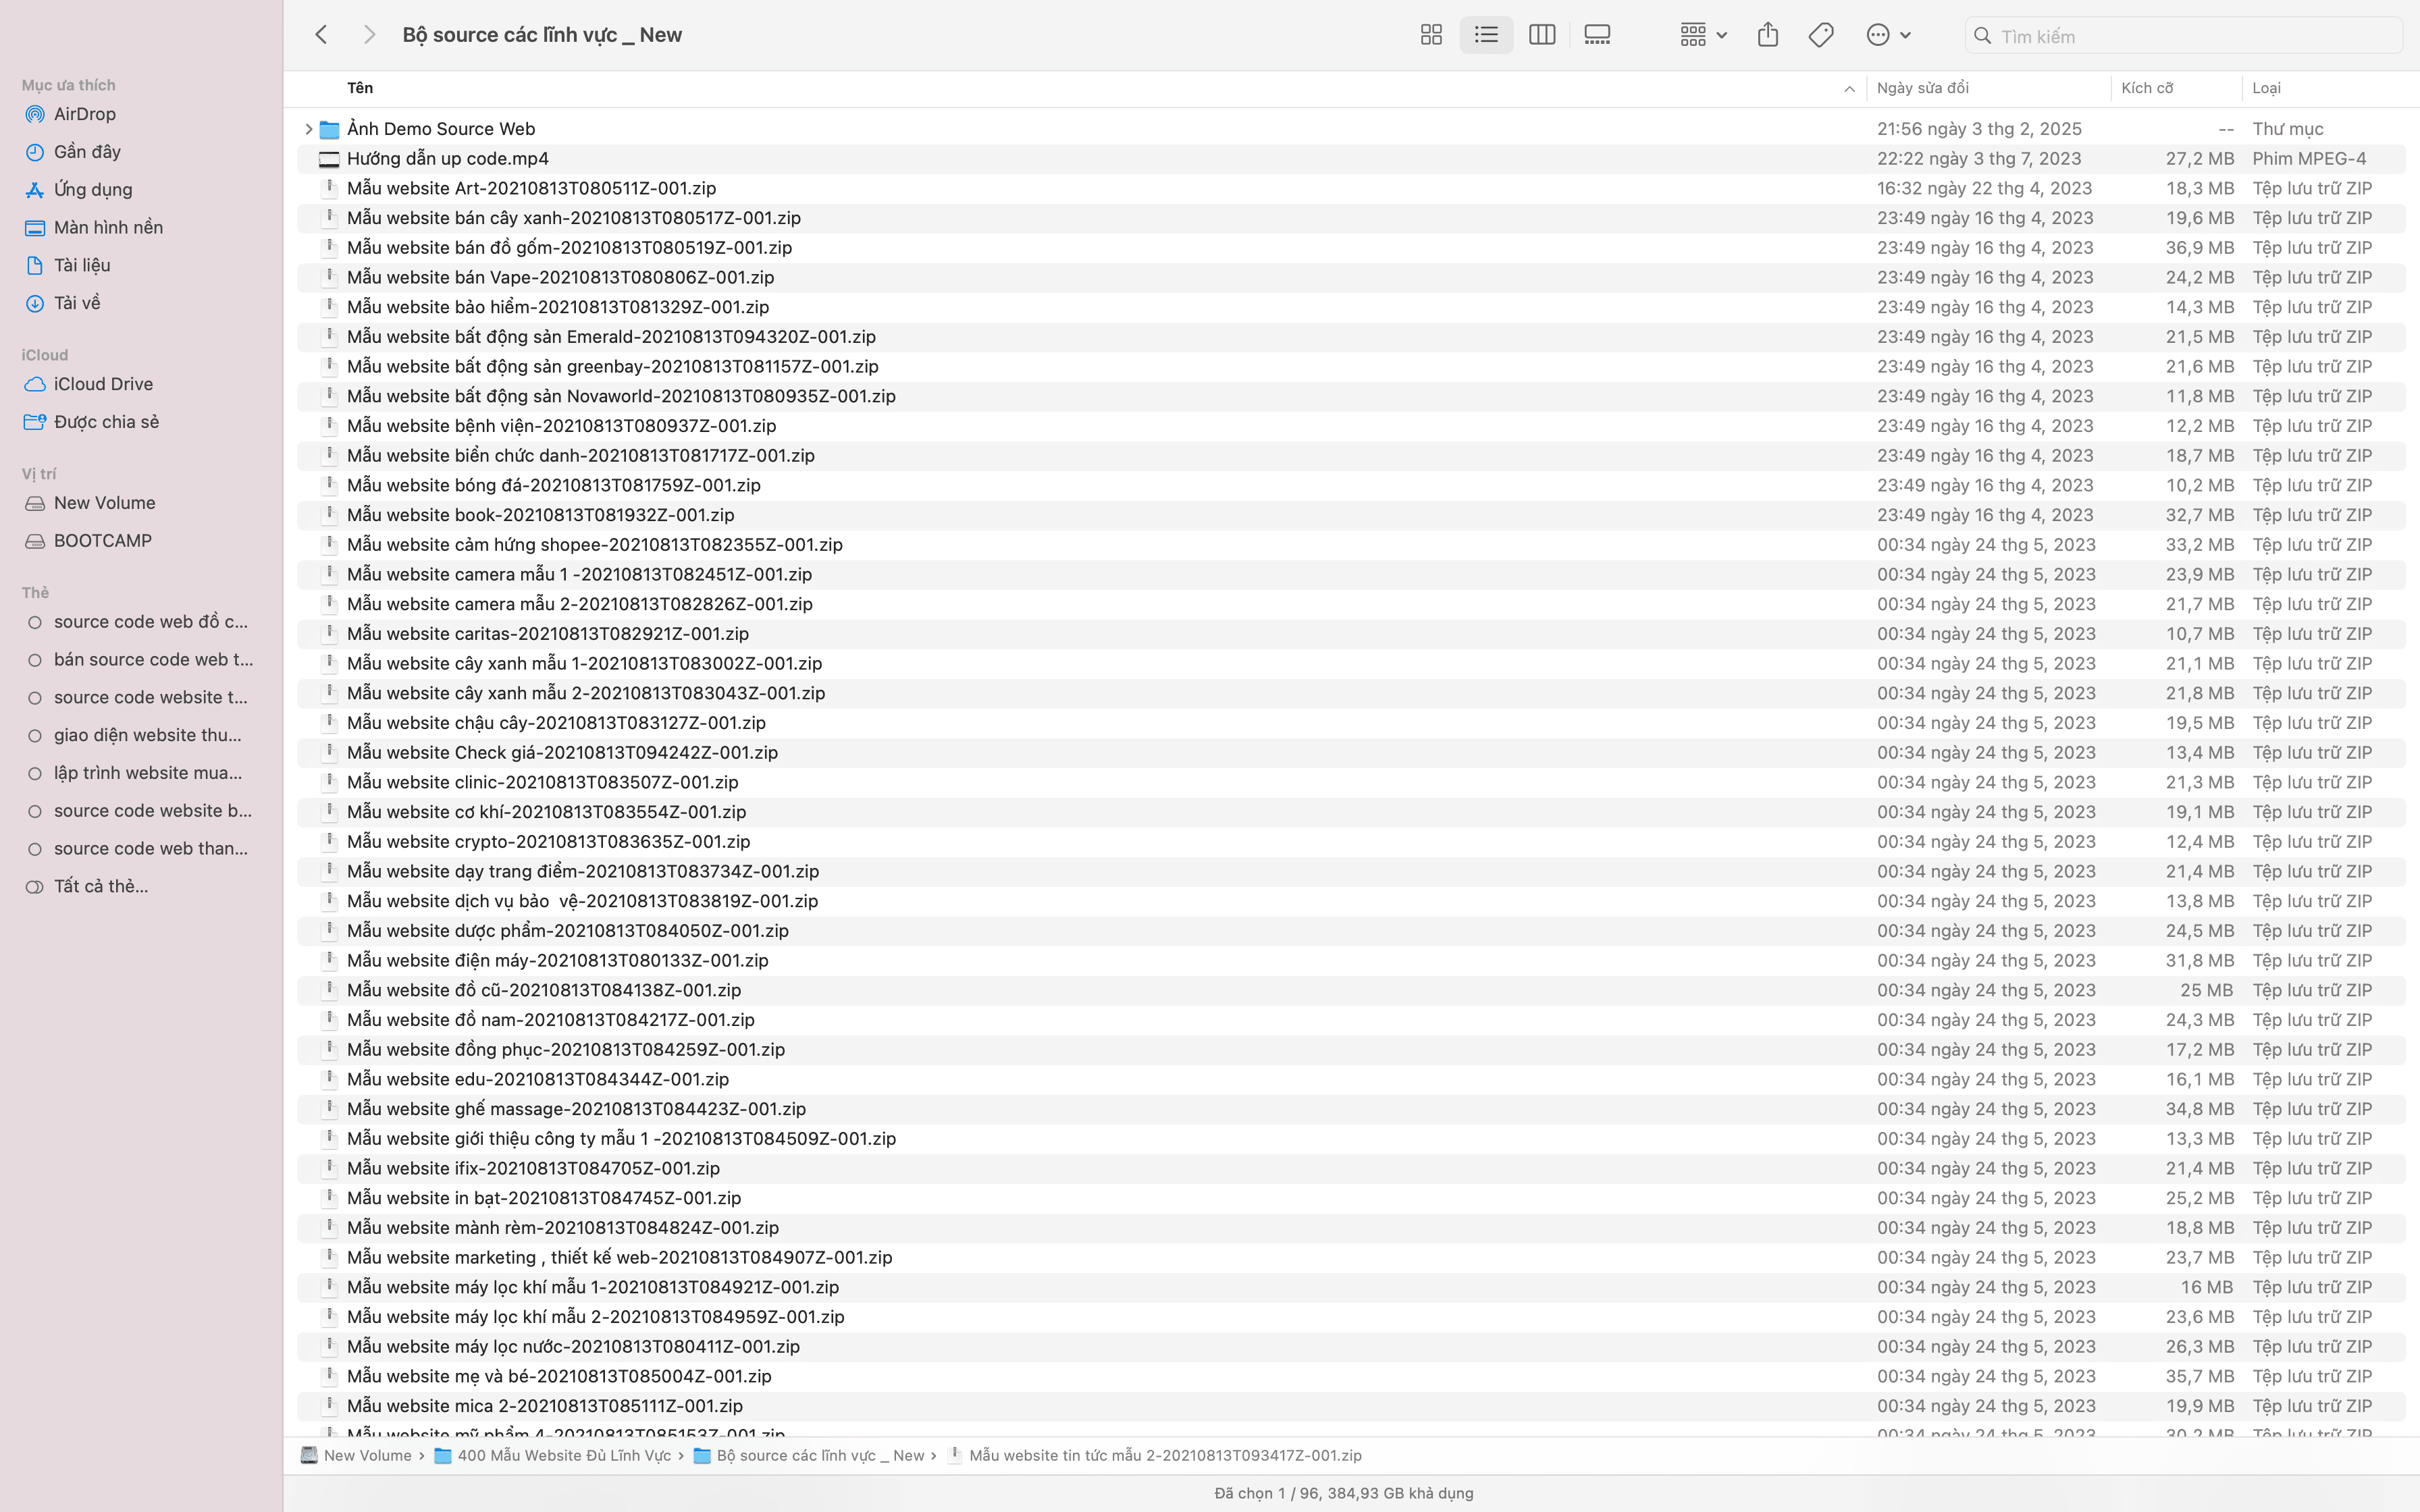Open Tài về in the sidebar
2420x1512 pixels.
click(78, 302)
